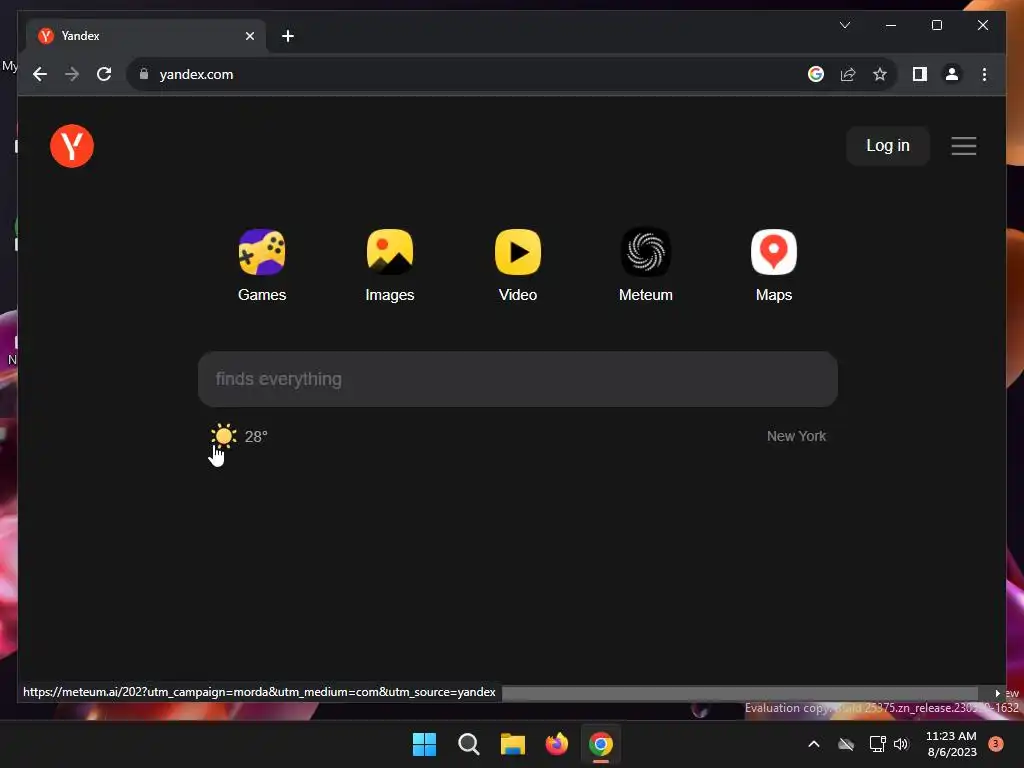Open File Explorer from the taskbar
Screen dimensions: 1024x768
pos(513,744)
